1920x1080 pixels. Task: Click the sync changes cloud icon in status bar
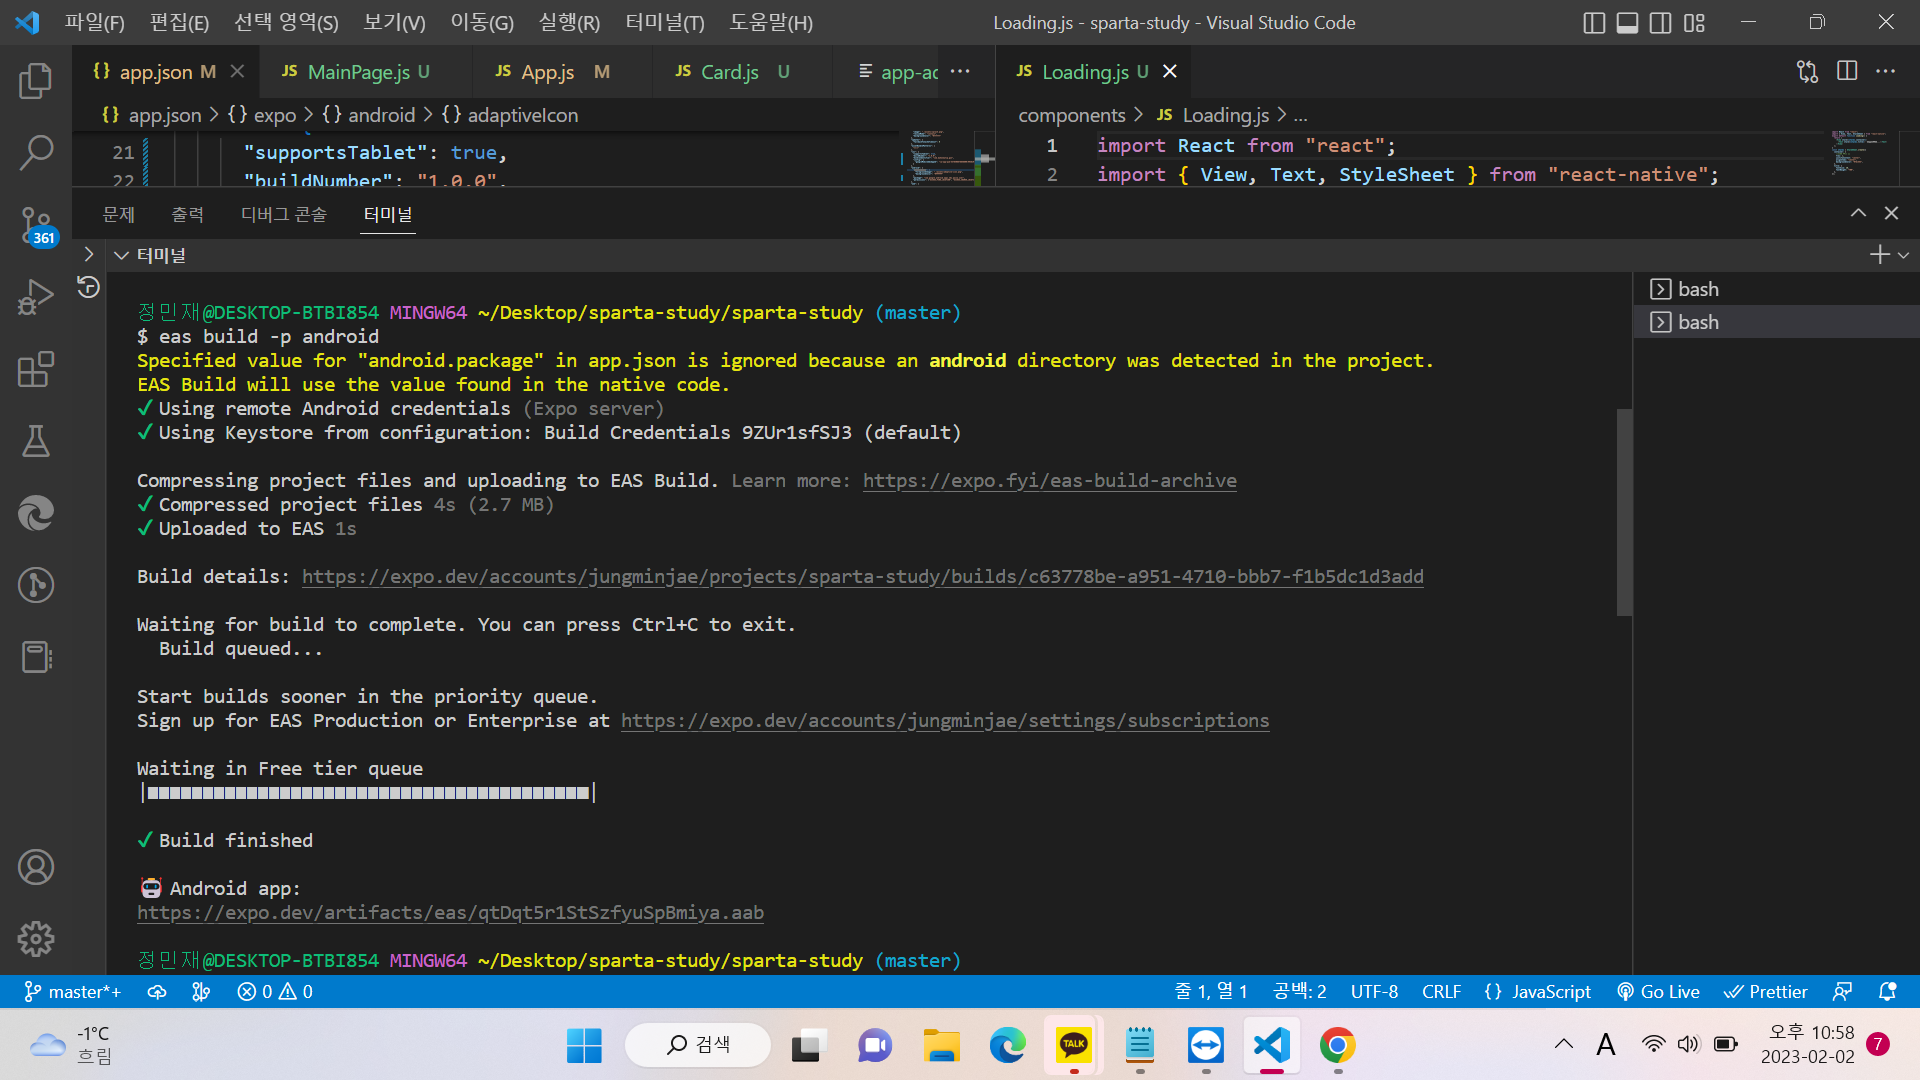pyautogui.click(x=157, y=992)
